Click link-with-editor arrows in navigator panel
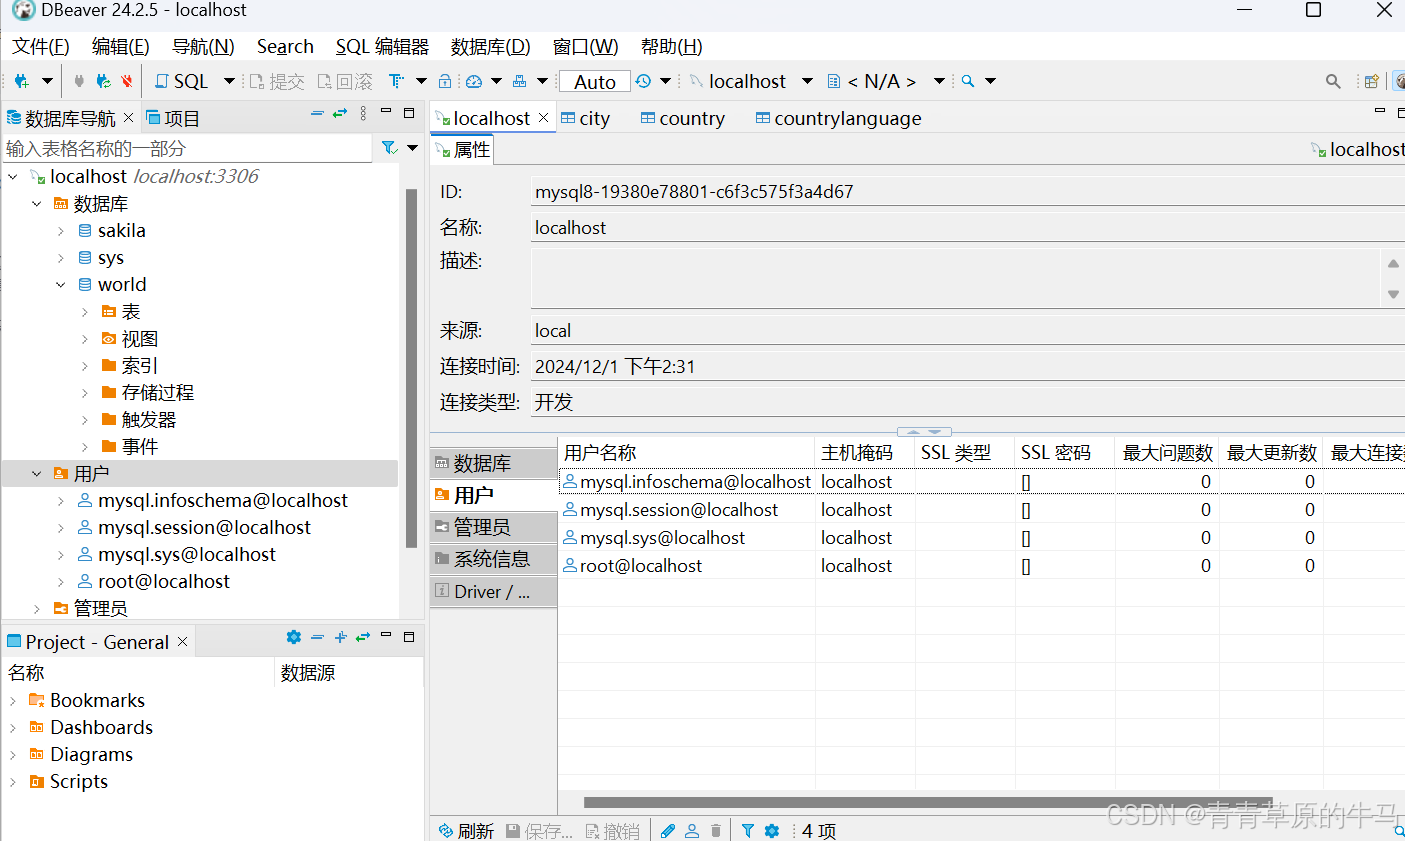The image size is (1405, 841). pyautogui.click(x=340, y=113)
